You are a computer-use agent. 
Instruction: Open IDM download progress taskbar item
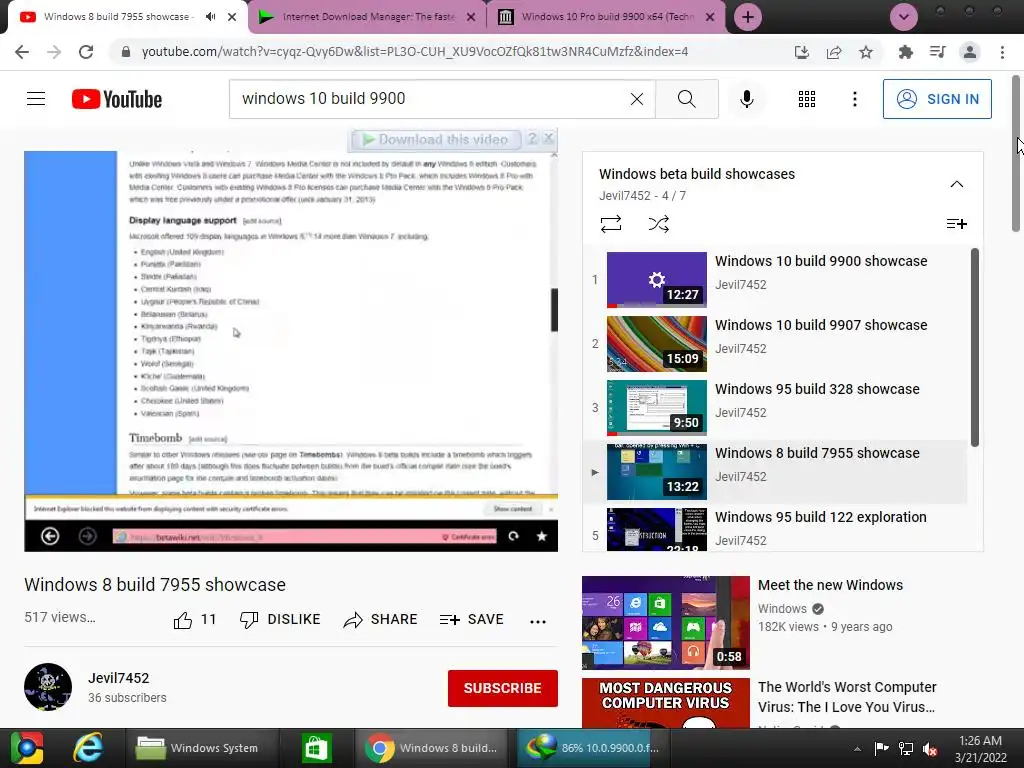[x=594, y=748]
